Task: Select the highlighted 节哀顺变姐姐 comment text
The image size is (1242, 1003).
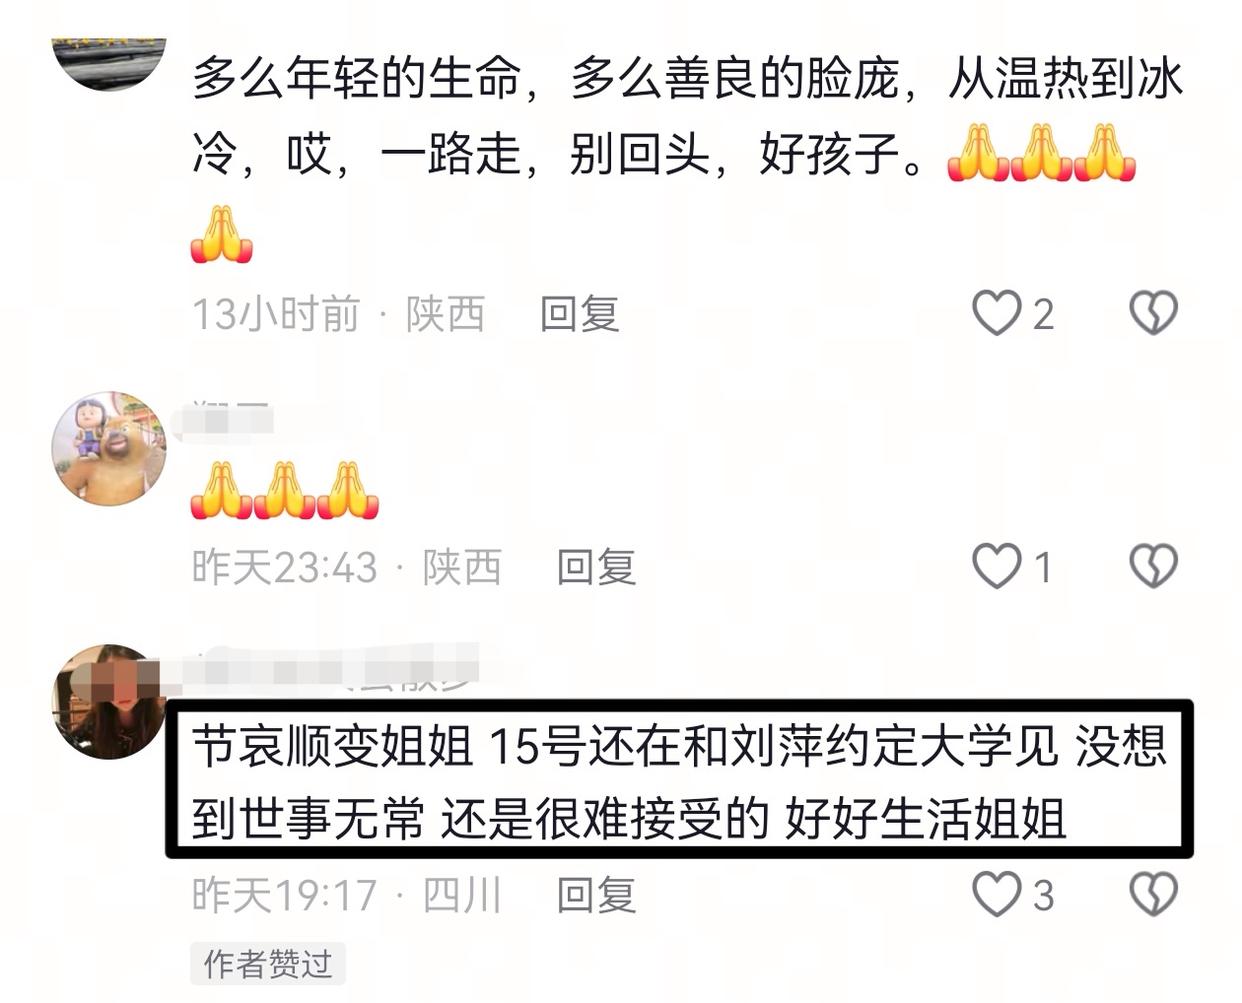Action: tap(680, 781)
